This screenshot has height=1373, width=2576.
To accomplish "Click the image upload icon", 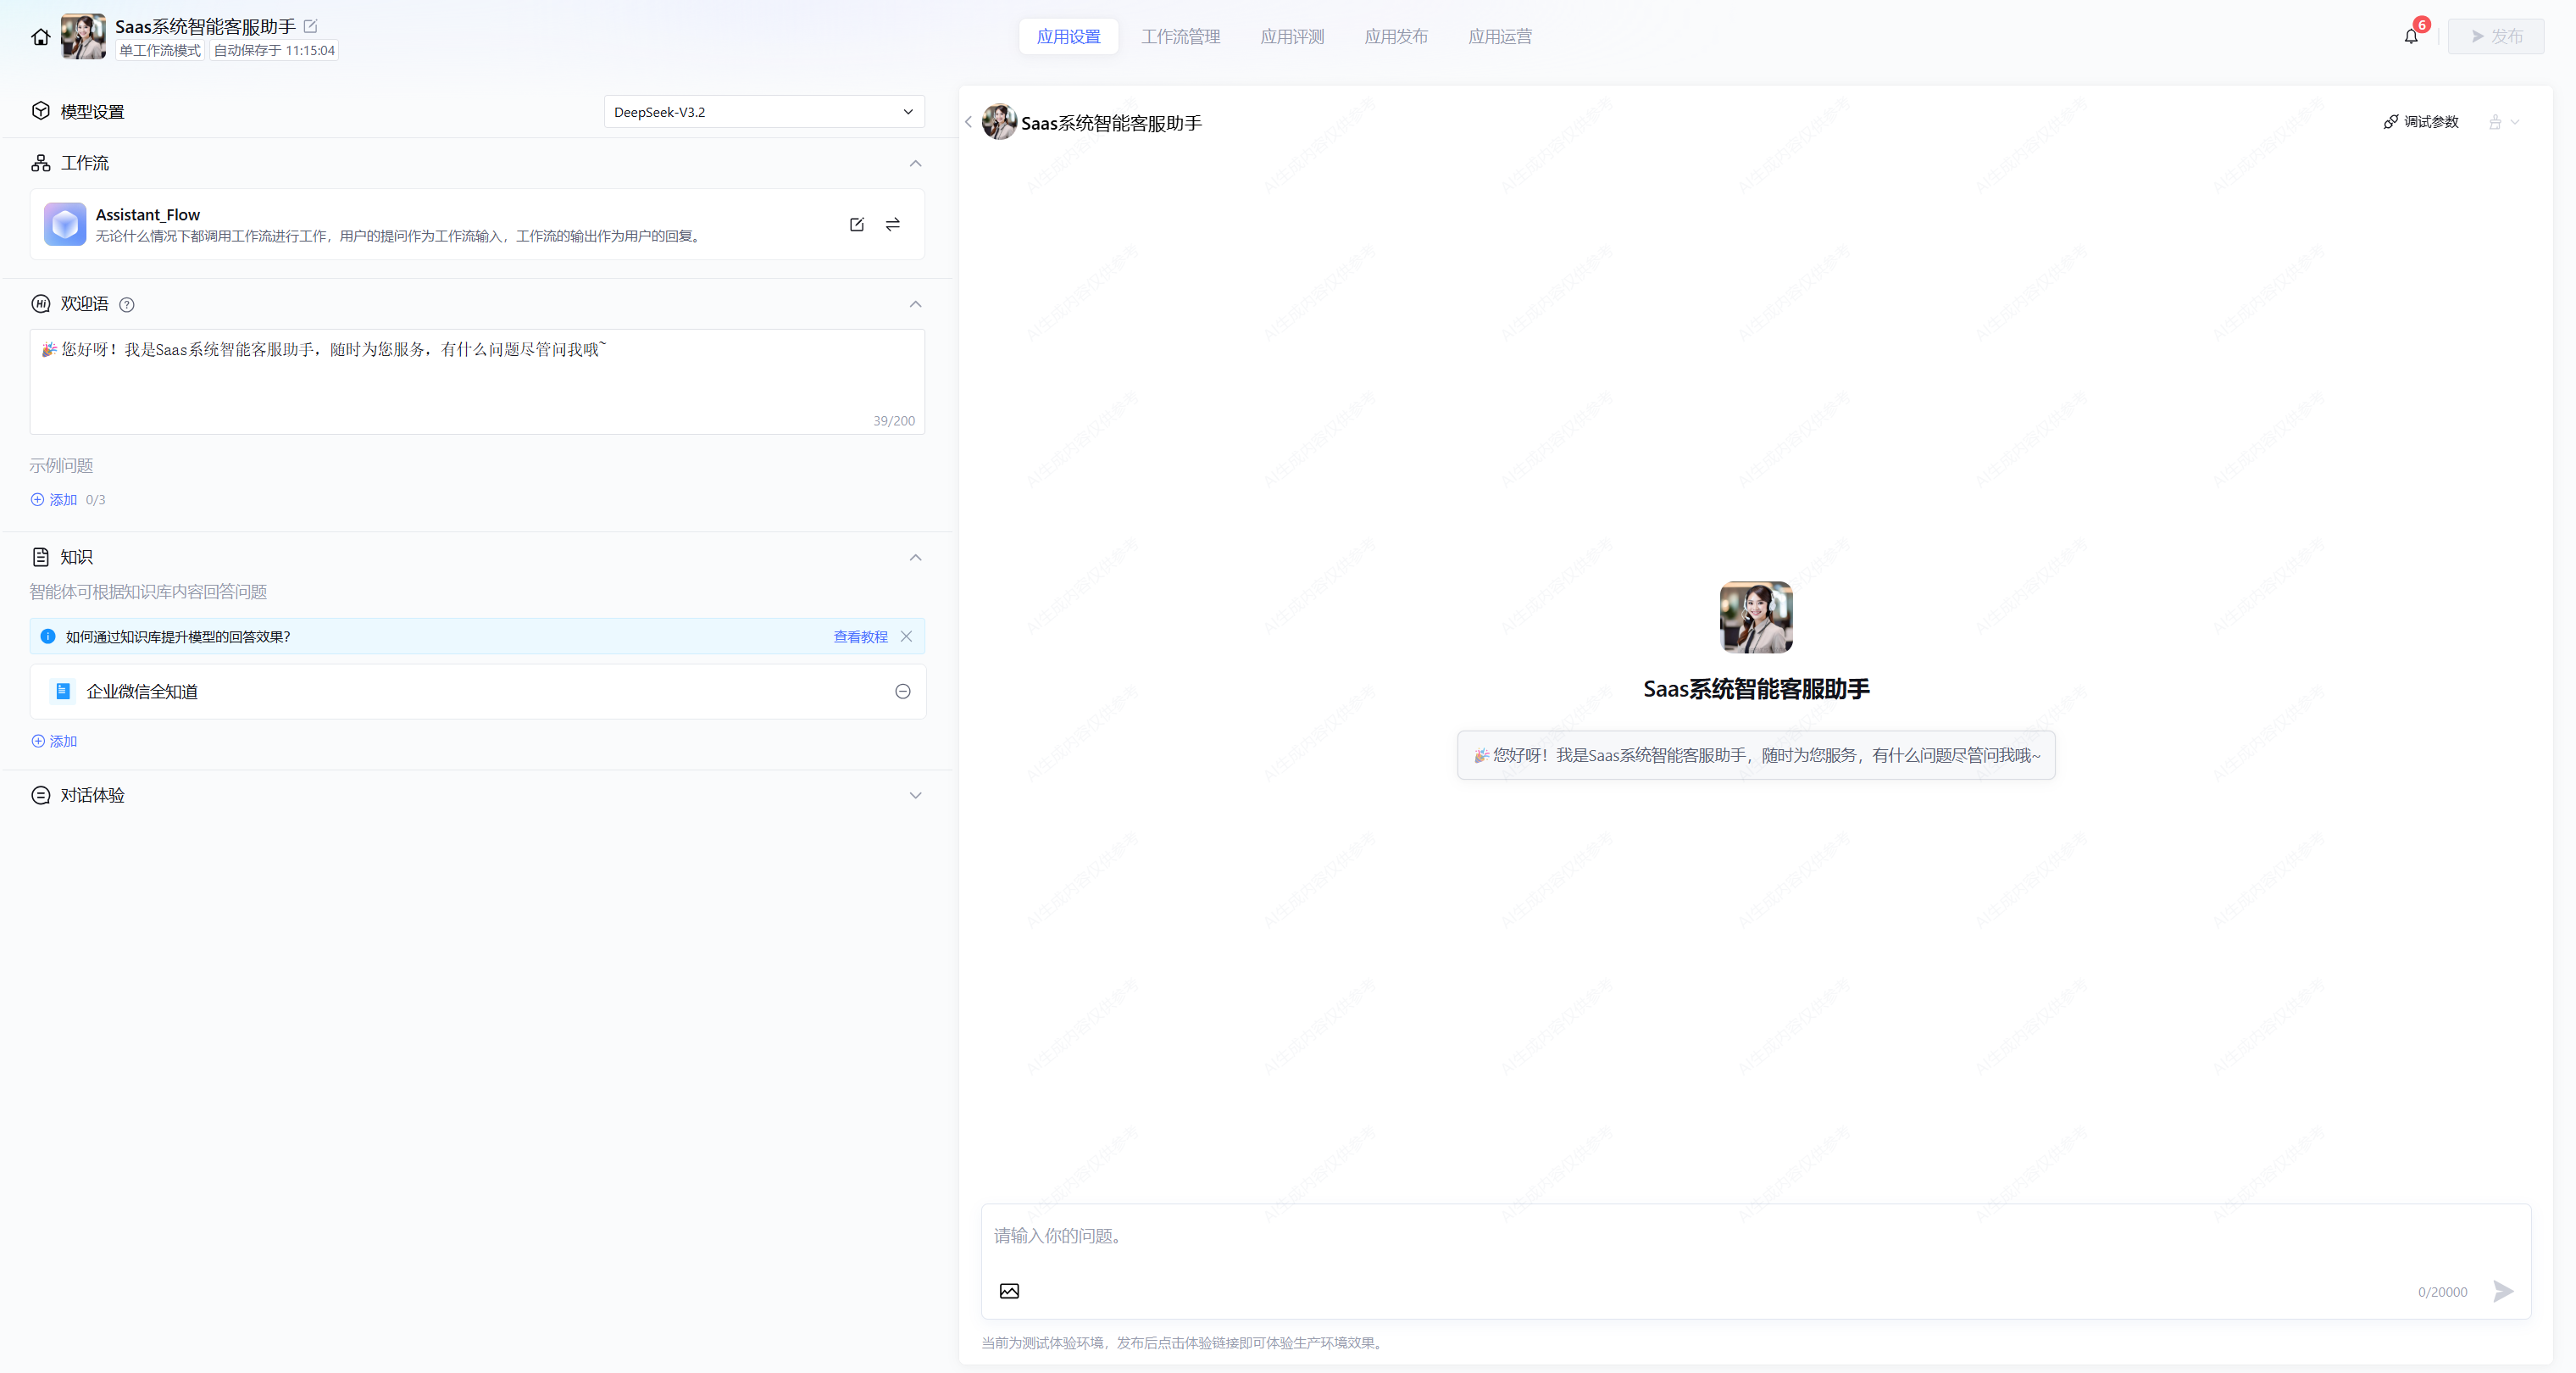I will click(x=1009, y=1291).
